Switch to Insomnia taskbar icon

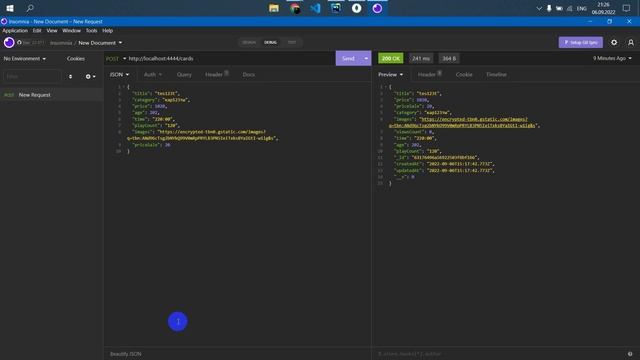coord(377,8)
